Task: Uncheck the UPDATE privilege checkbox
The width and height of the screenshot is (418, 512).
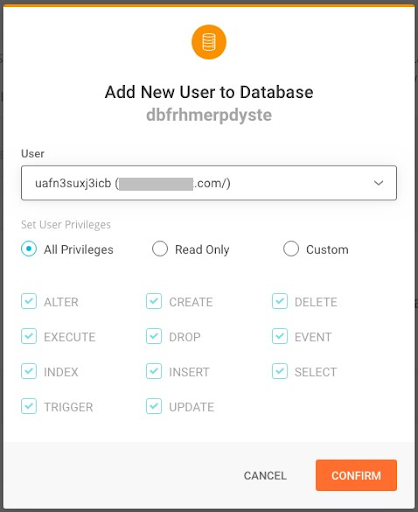Action: [154, 406]
